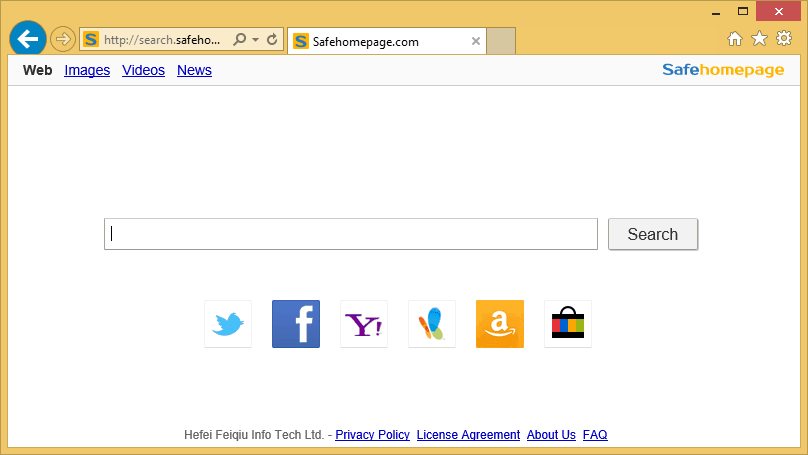The height and width of the screenshot is (455, 808).
Task: Click the Search button
Action: coord(653,234)
